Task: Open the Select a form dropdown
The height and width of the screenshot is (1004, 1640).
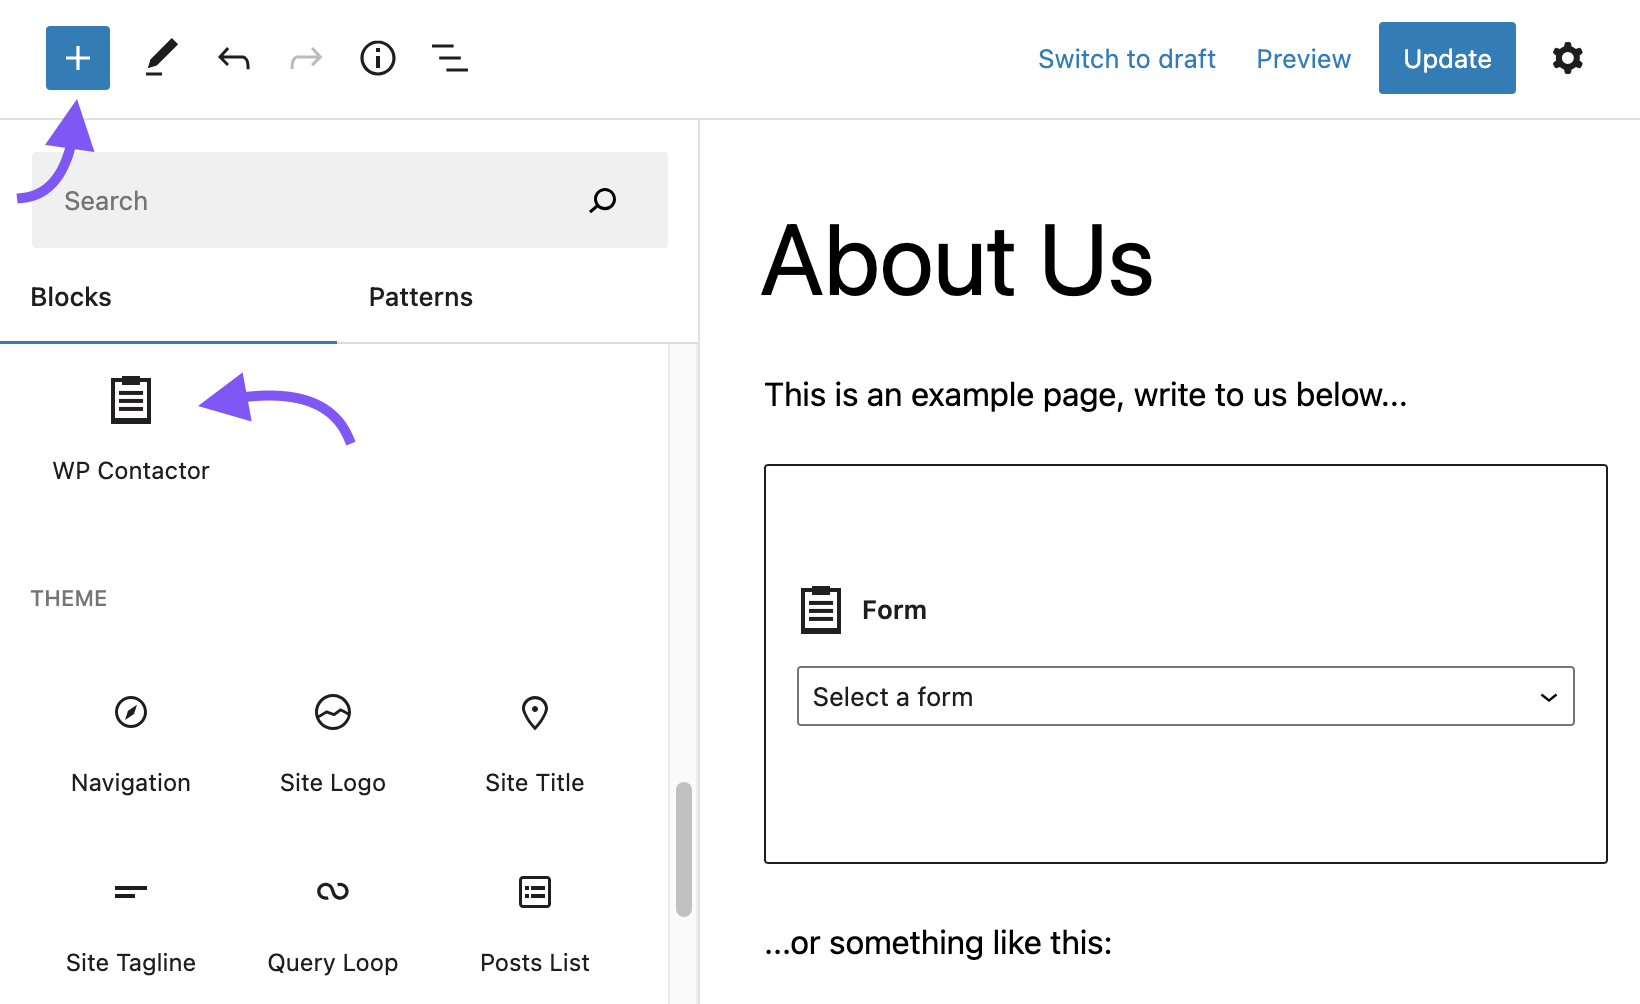Action: [x=1186, y=696]
